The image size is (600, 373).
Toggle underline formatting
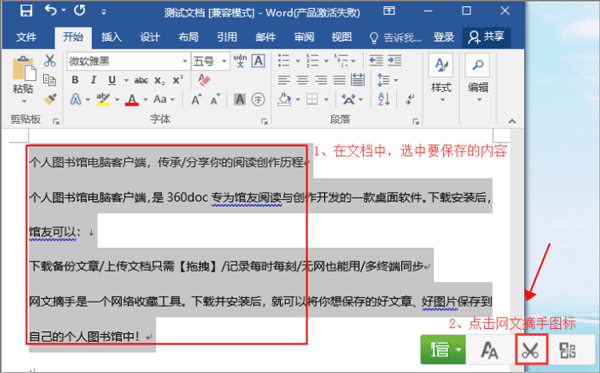(x=112, y=80)
